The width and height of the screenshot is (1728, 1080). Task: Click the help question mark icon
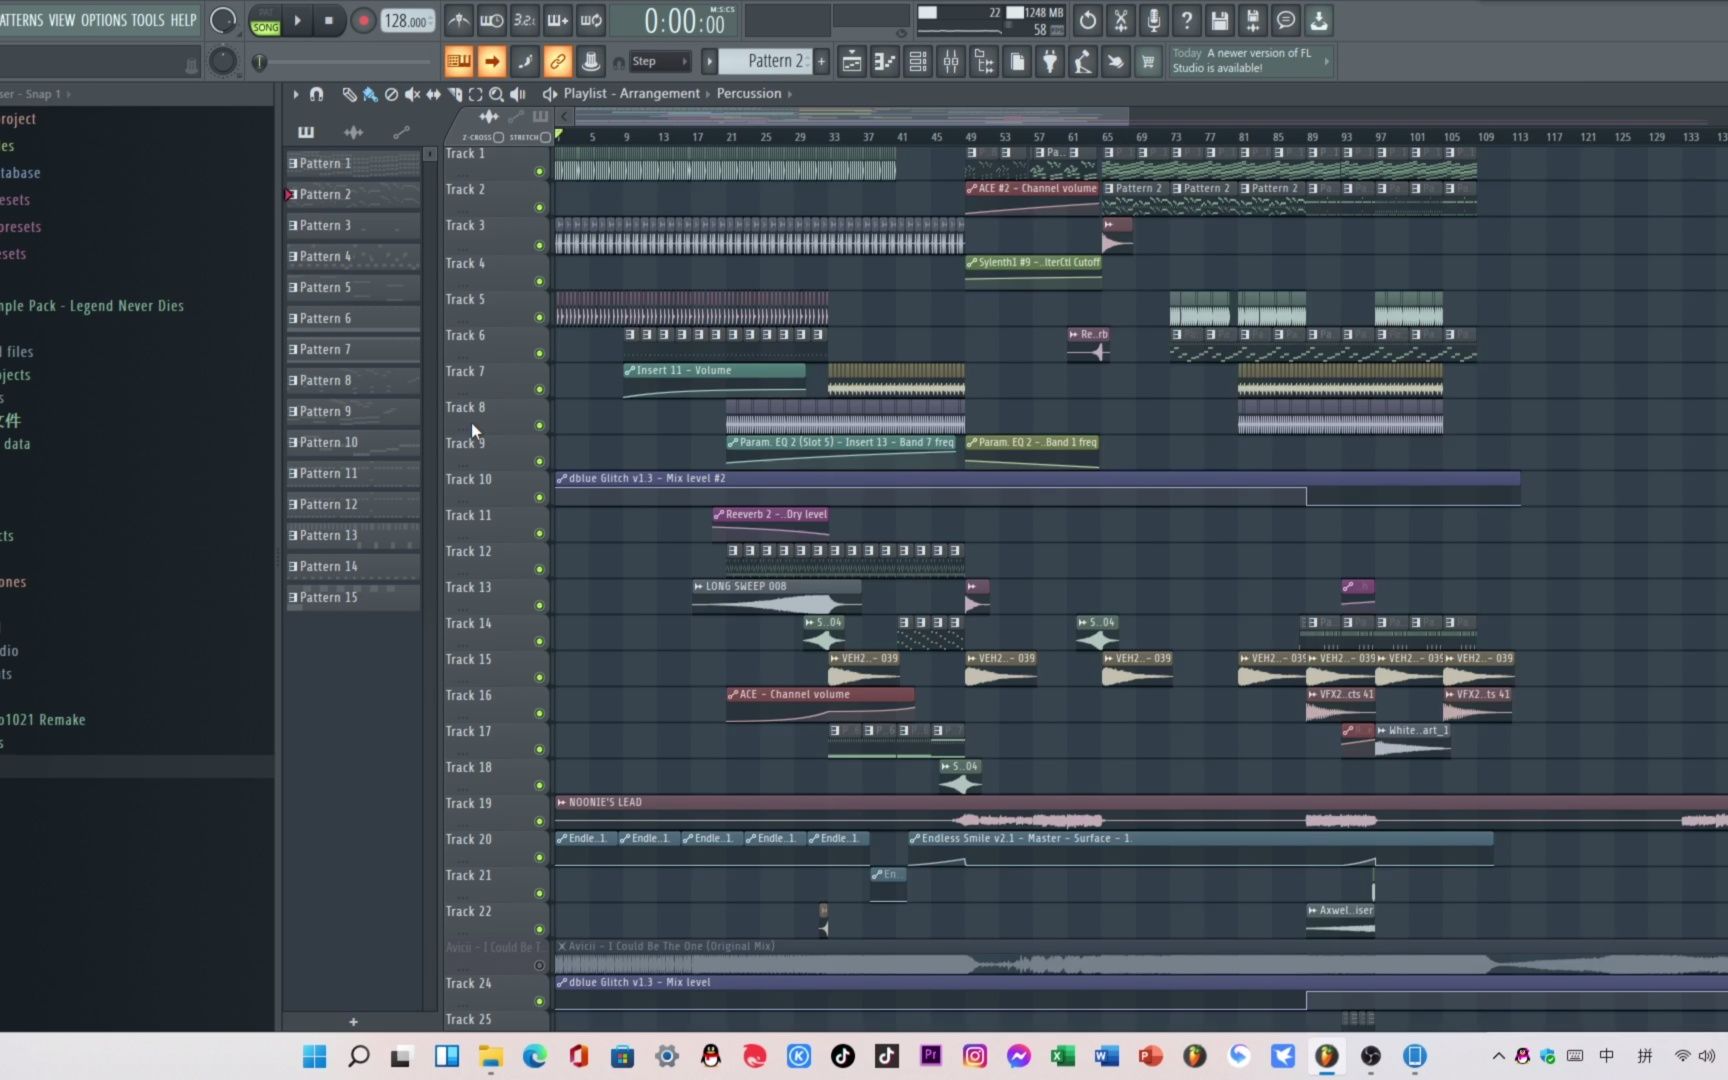click(x=1187, y=20)
